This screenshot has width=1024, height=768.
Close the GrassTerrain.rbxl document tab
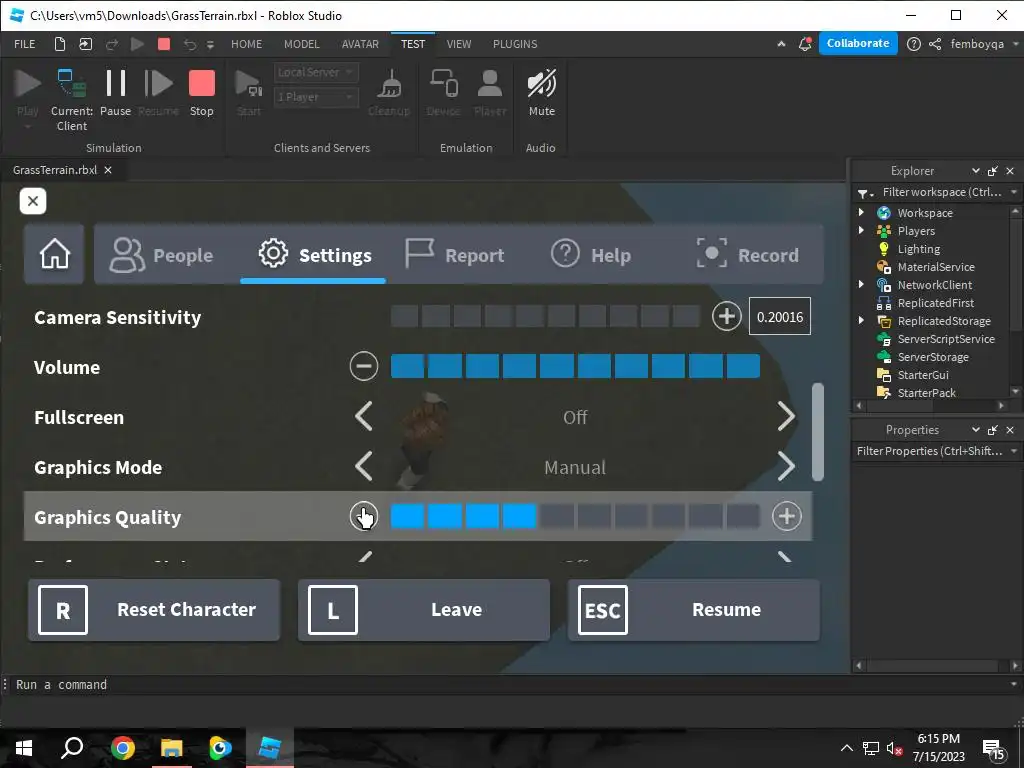click(108, 170)
